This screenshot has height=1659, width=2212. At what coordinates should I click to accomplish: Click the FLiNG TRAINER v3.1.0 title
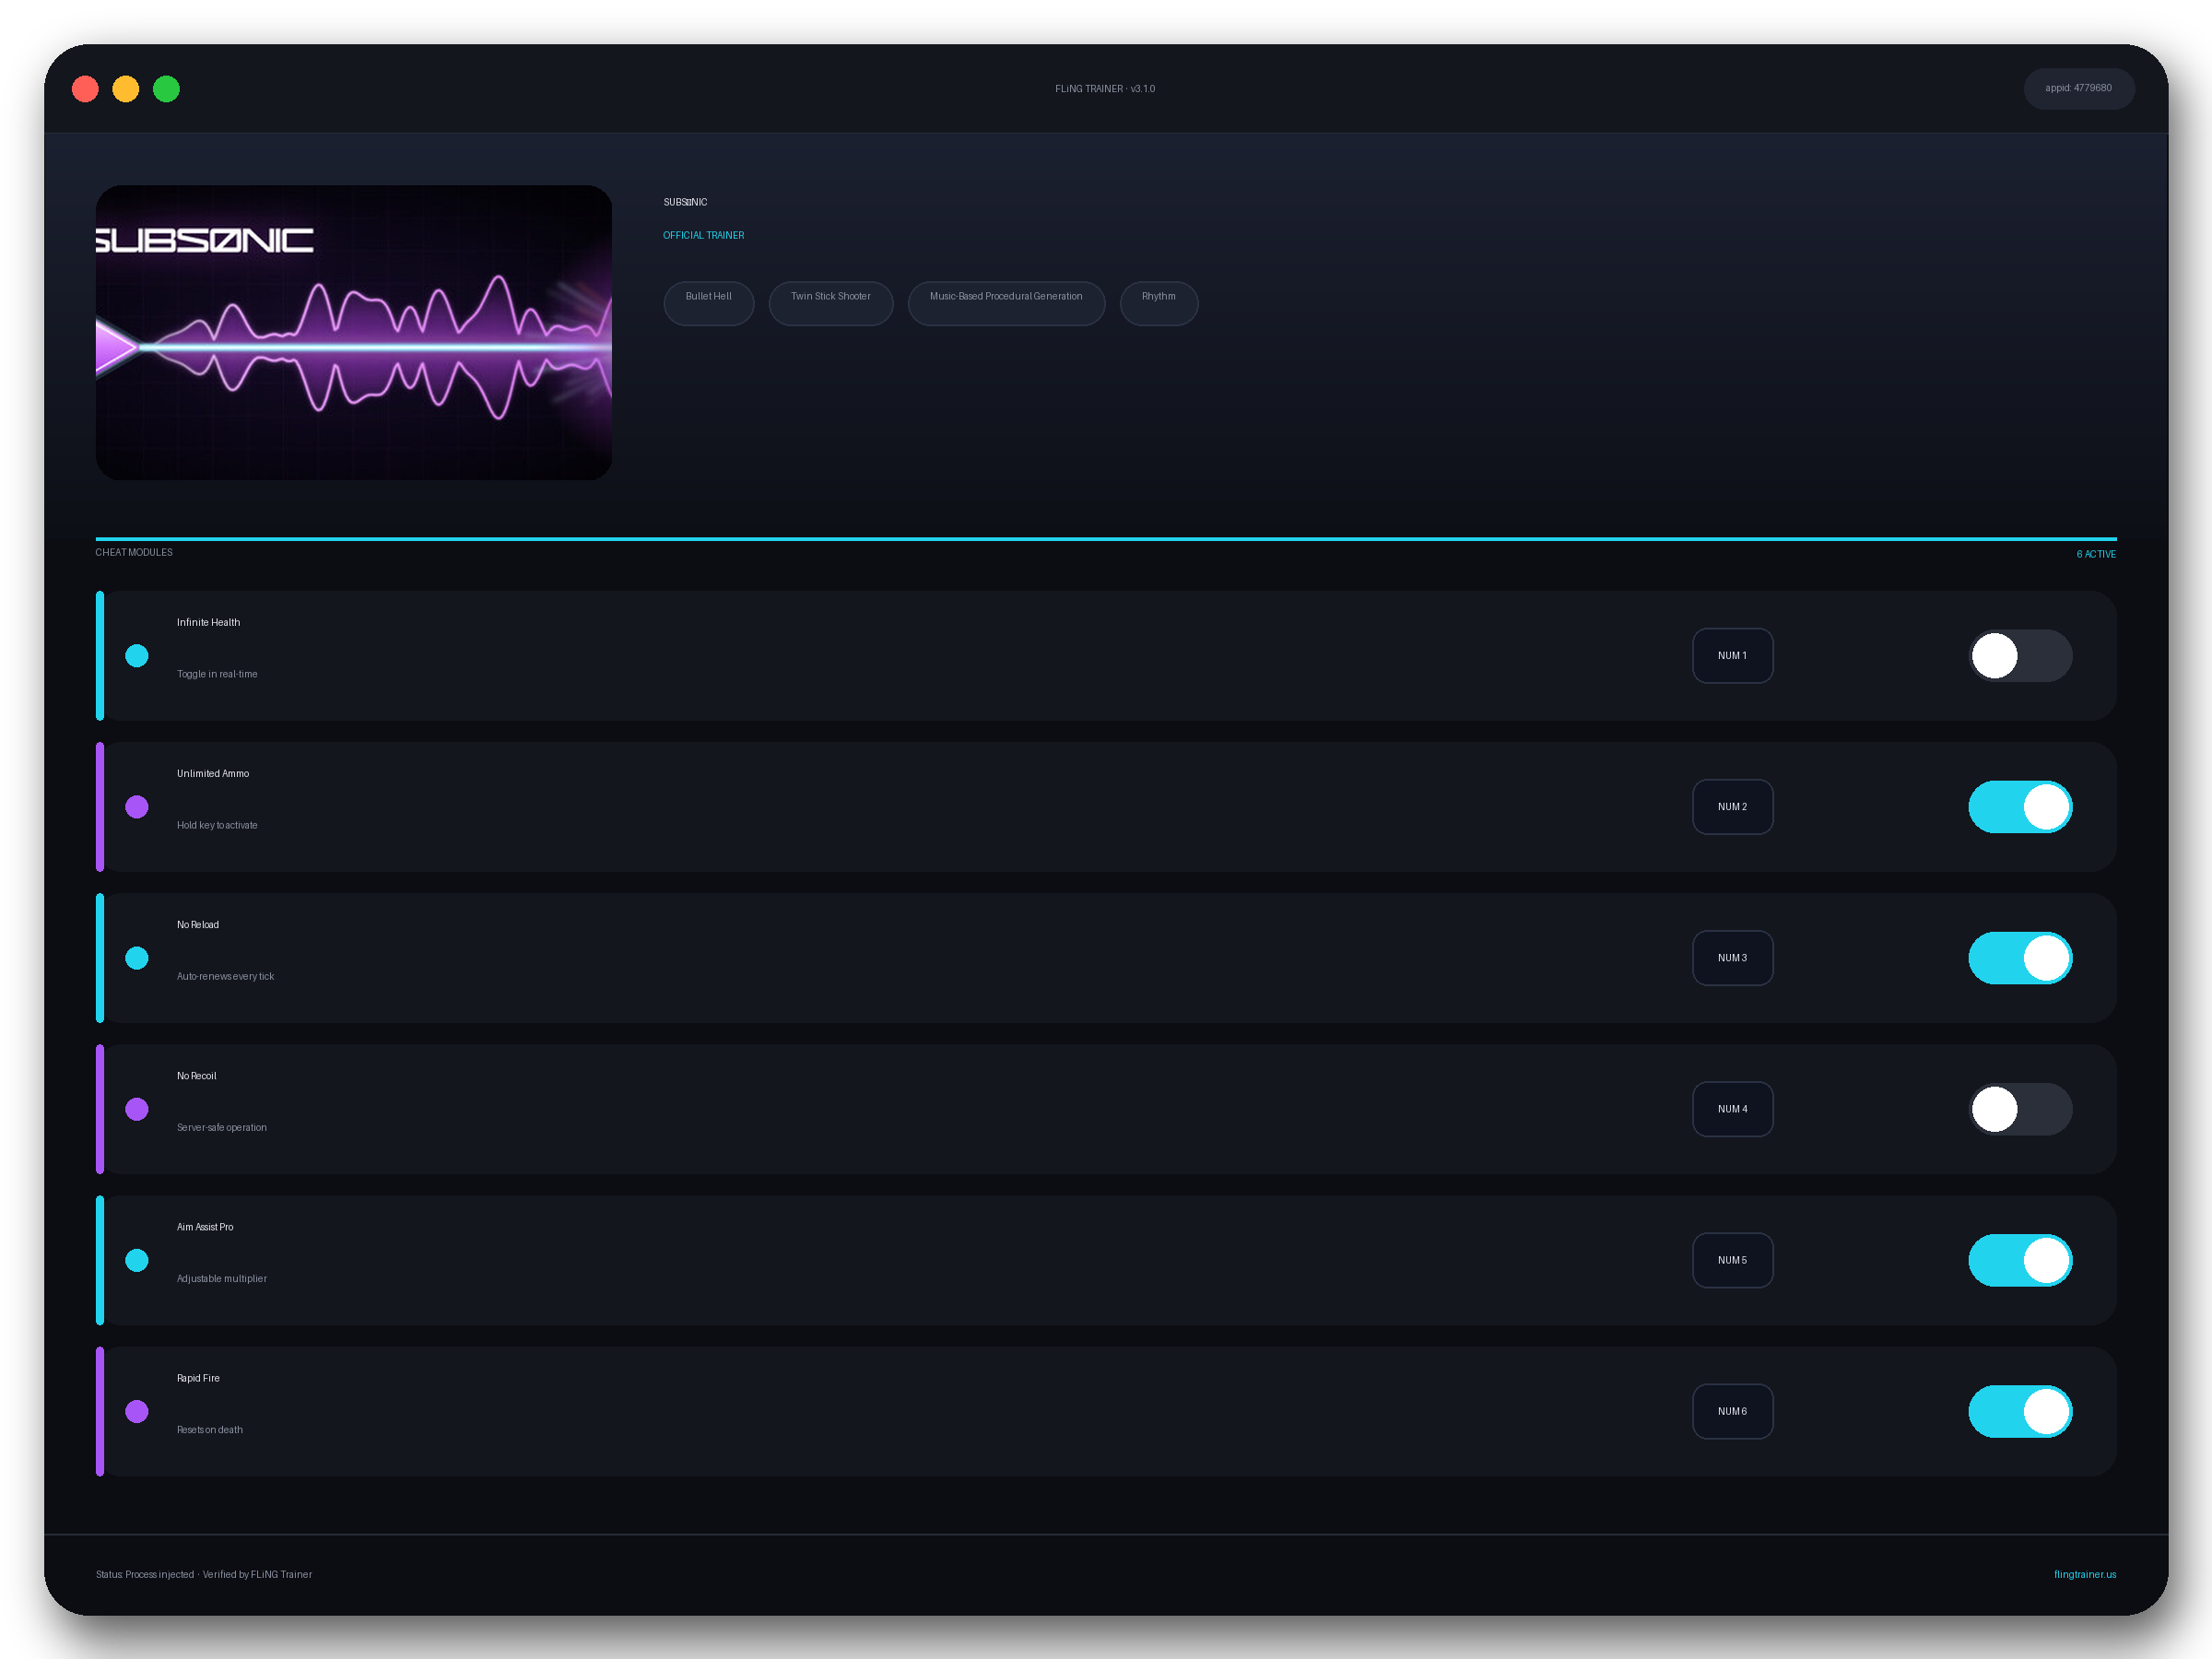point(1105,89)
